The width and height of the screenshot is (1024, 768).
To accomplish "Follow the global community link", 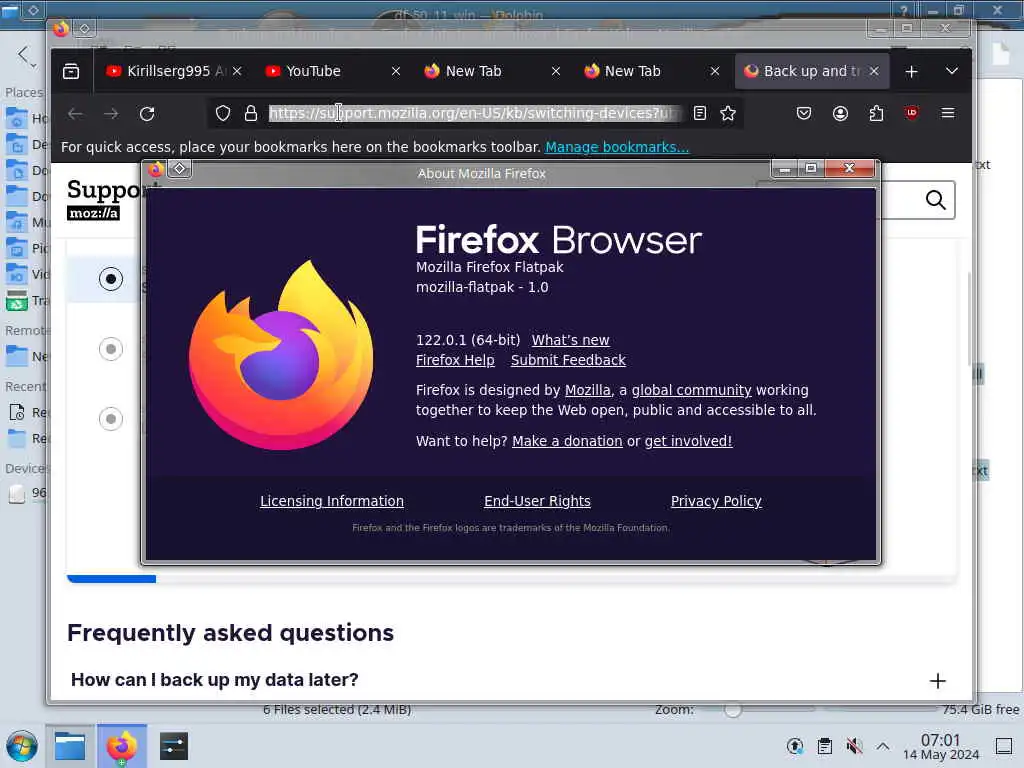I will tap(692, 391).
